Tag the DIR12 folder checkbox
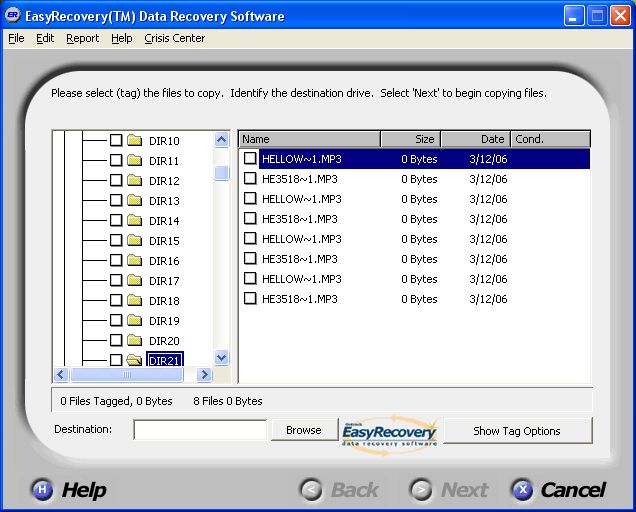 pos(116,180)
